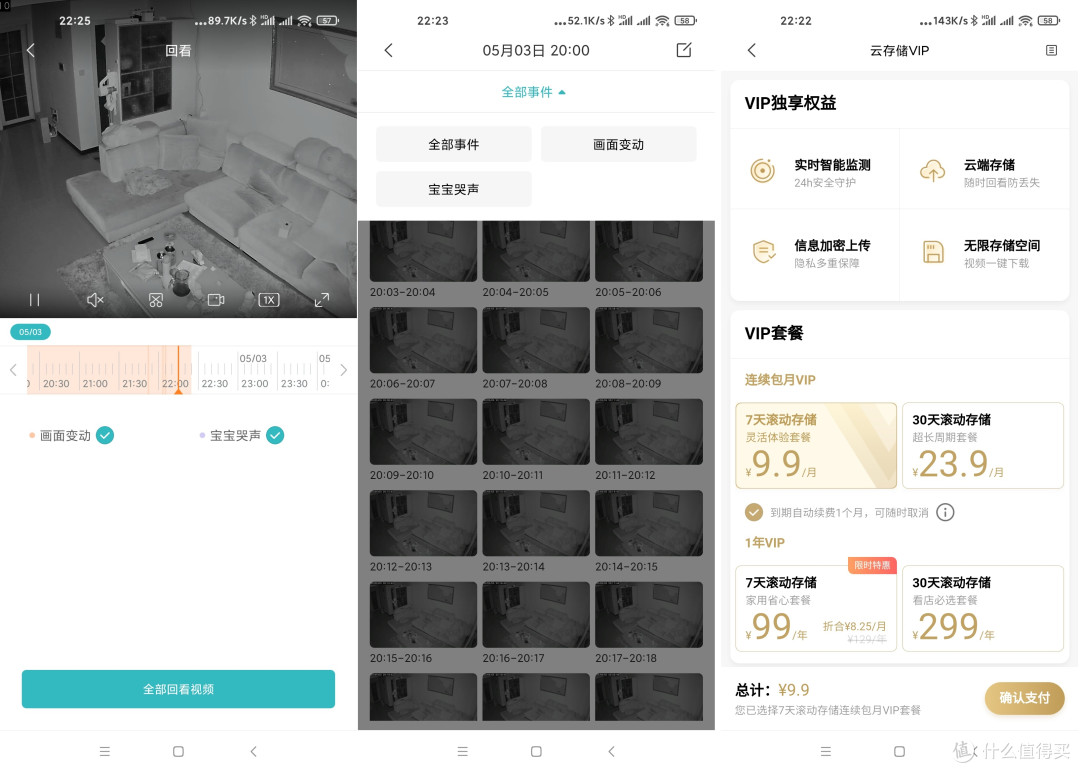Image resolution: width=1080 pixels, height=773 pixels.
Task: Click the 连续包月VIP section label
Action: pos(780,380)
